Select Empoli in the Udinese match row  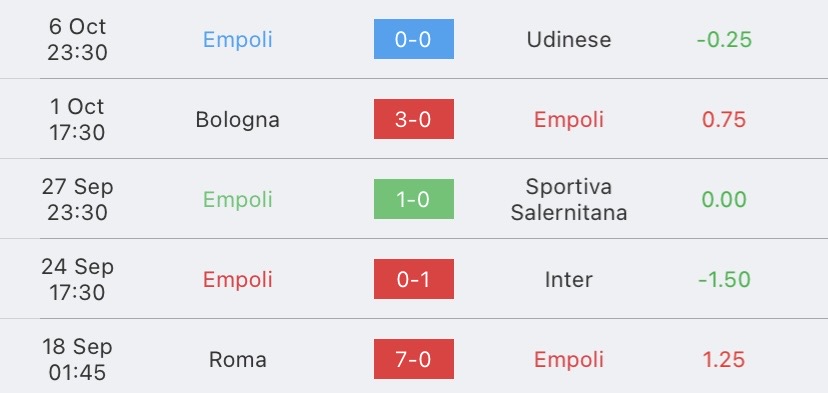(x=238, y=40)
